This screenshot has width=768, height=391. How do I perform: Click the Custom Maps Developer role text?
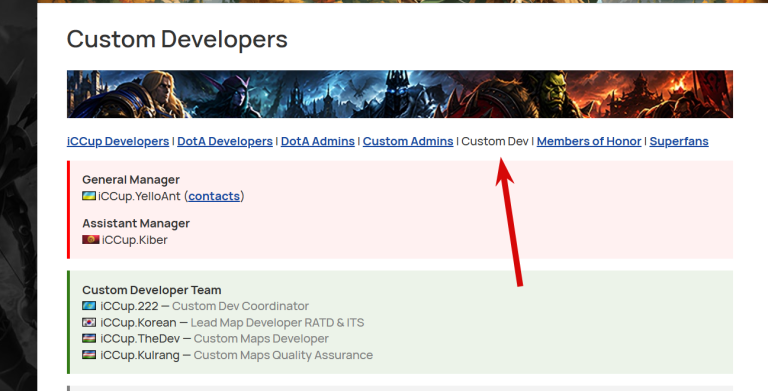point(261,339)
